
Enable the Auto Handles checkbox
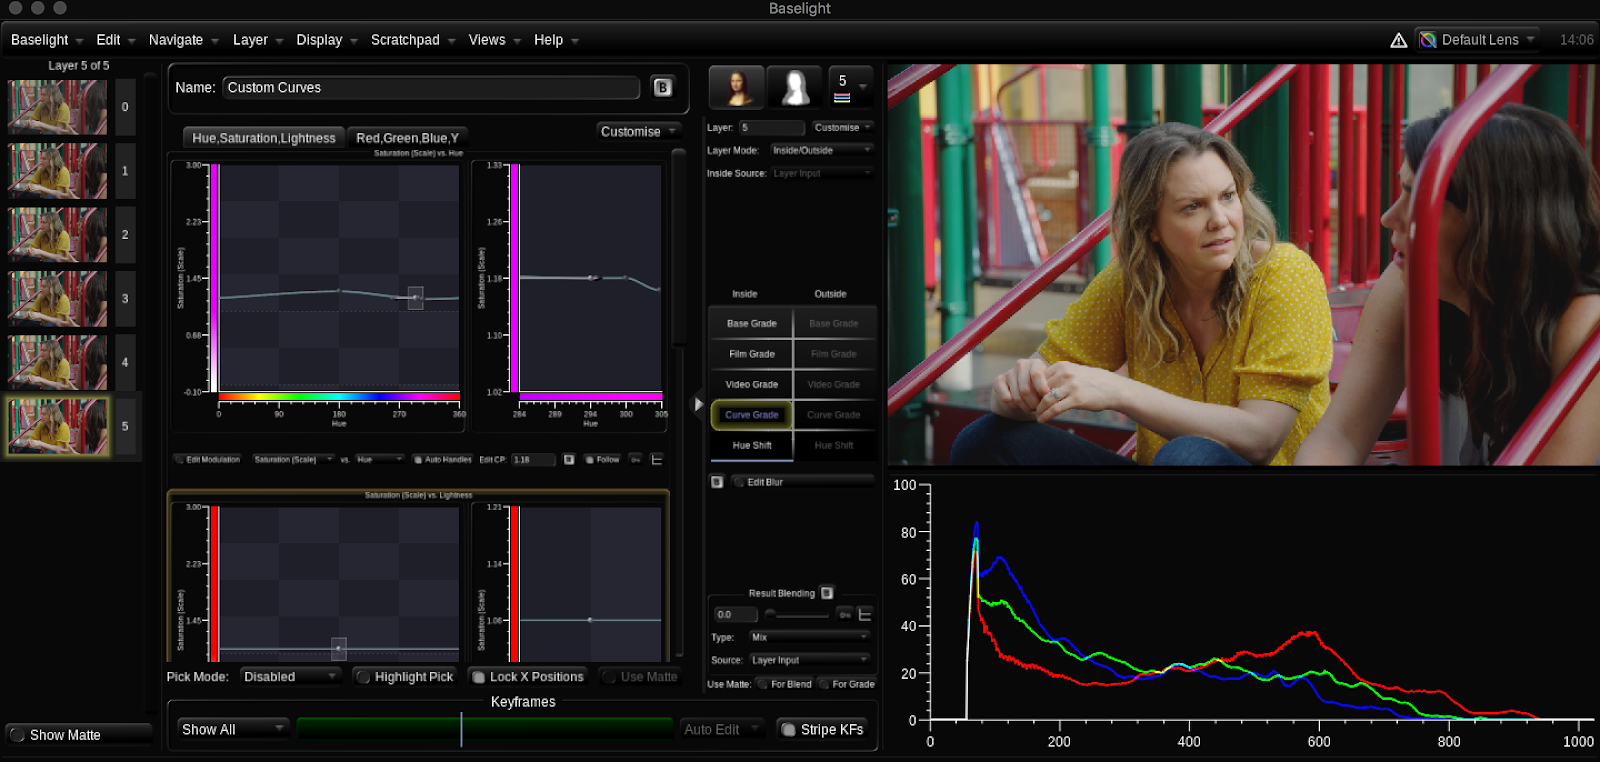(x=442, y=460)
